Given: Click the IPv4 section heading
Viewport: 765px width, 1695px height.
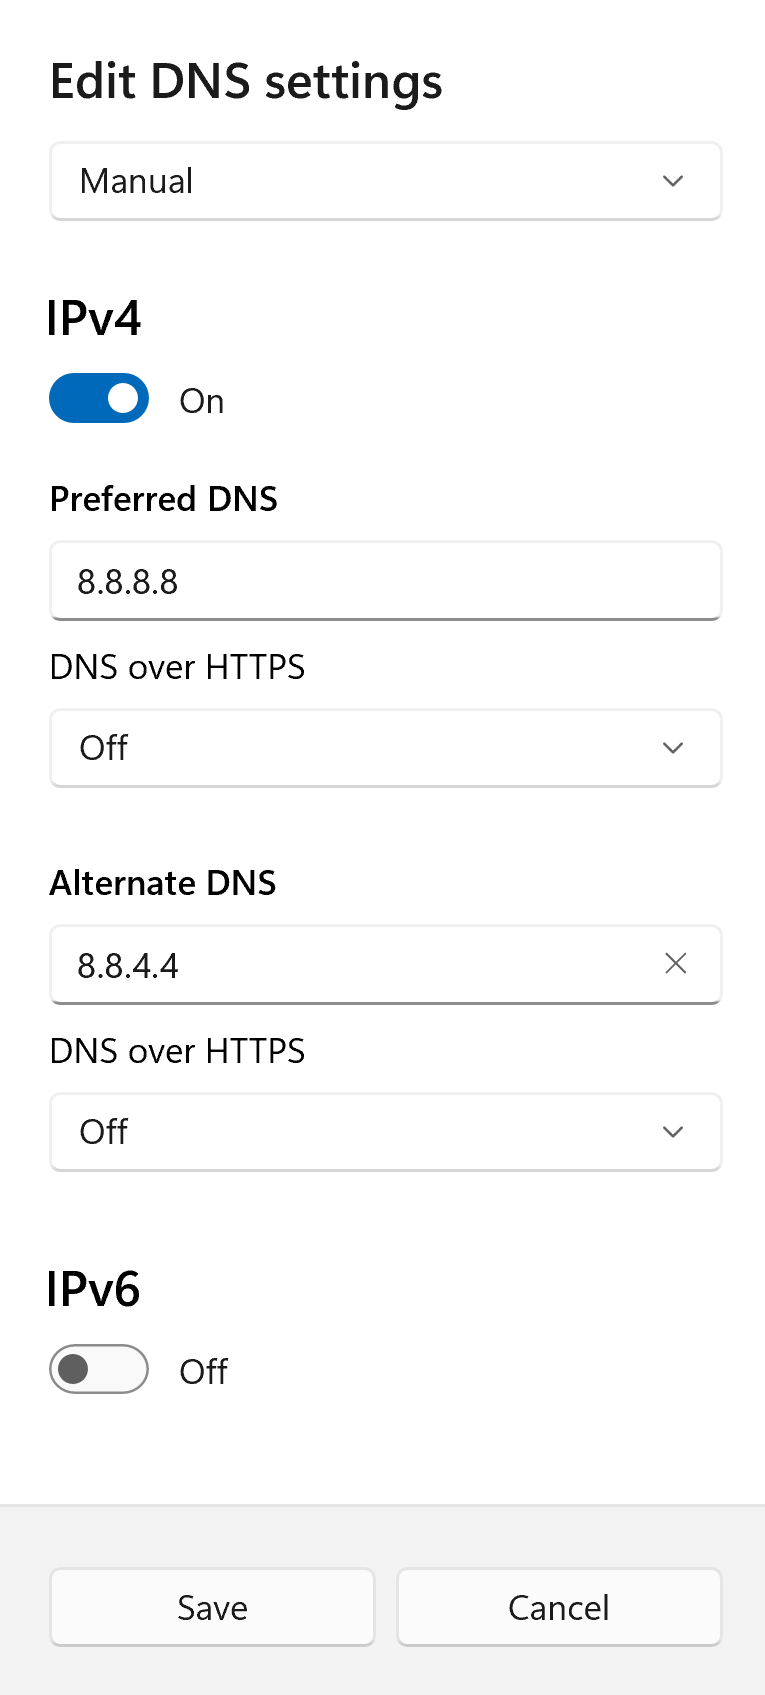Looking at the screenshot, I should 95,319.
